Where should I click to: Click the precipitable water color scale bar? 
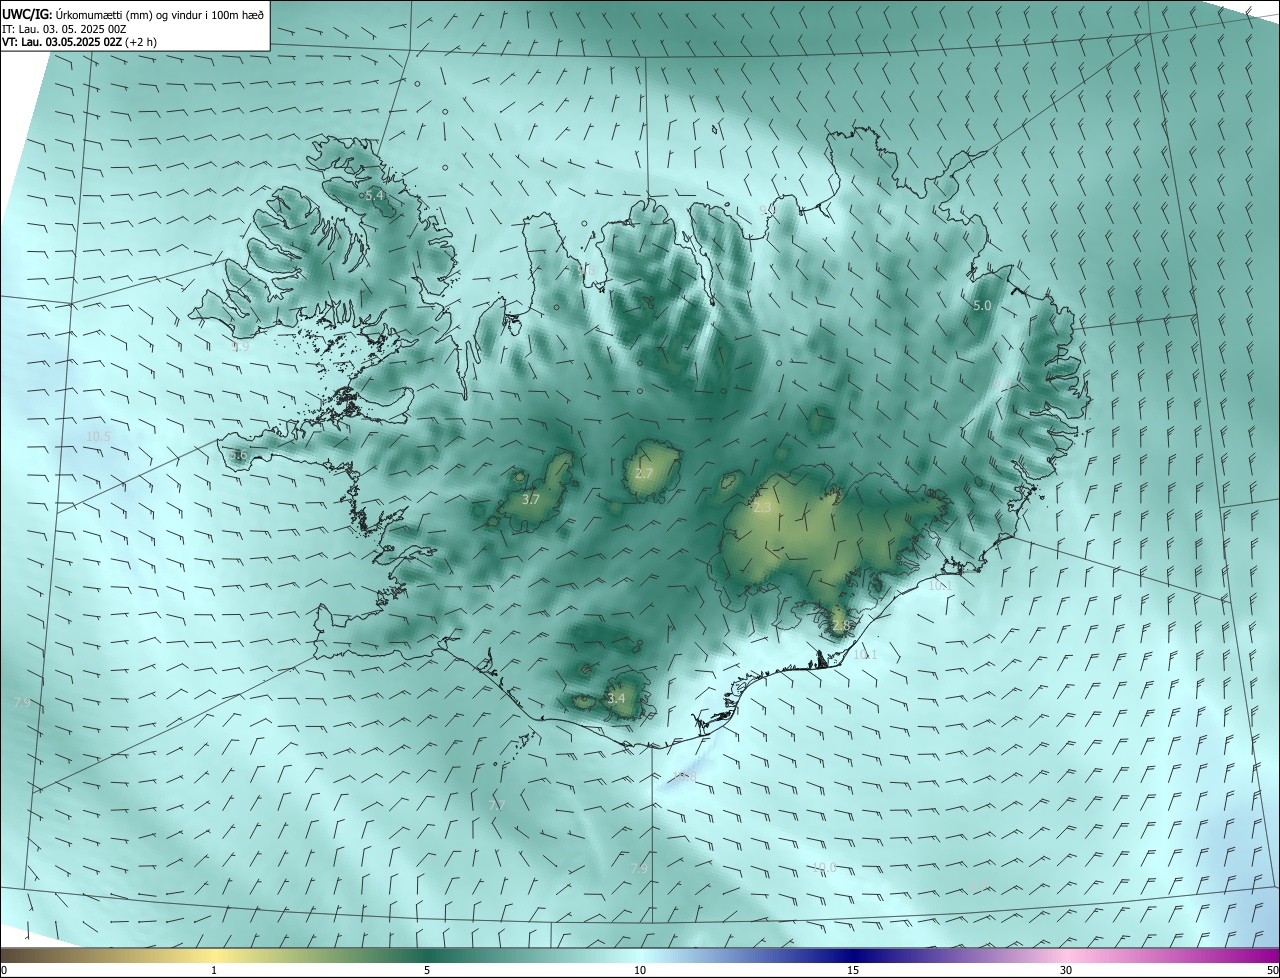point(640,956)
